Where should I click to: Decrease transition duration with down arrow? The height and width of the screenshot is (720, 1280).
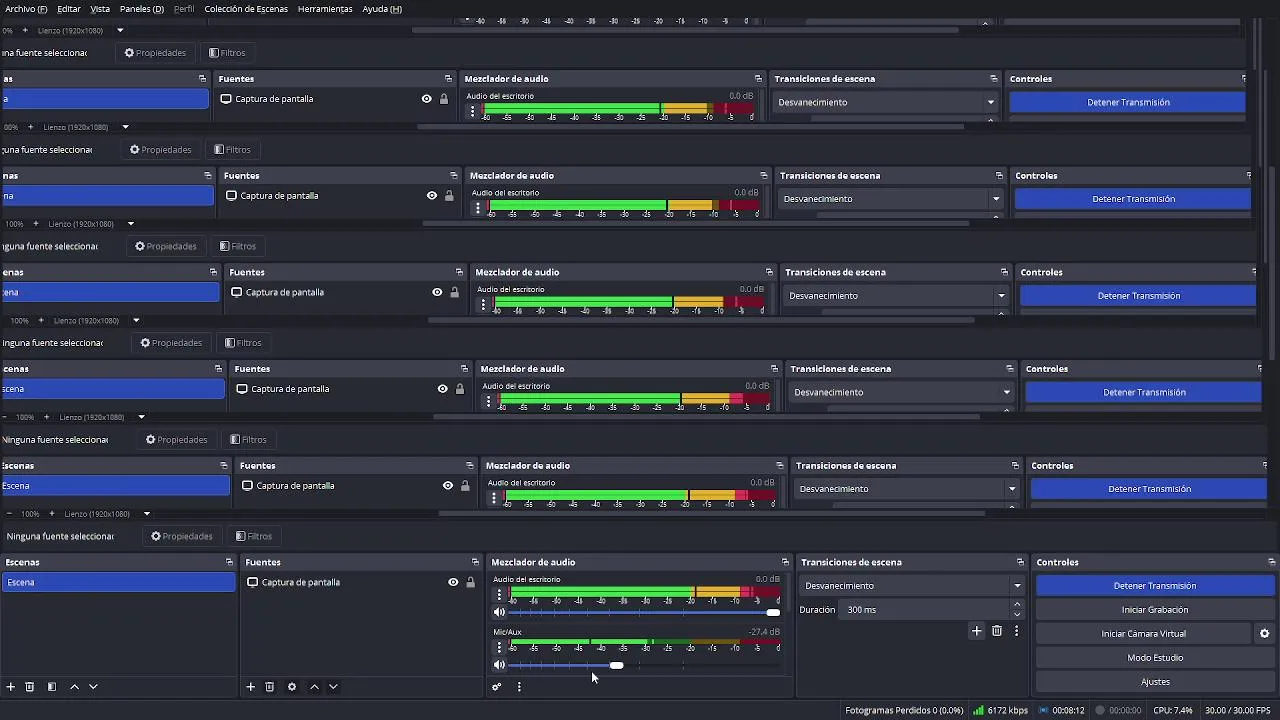(1017, 614)
